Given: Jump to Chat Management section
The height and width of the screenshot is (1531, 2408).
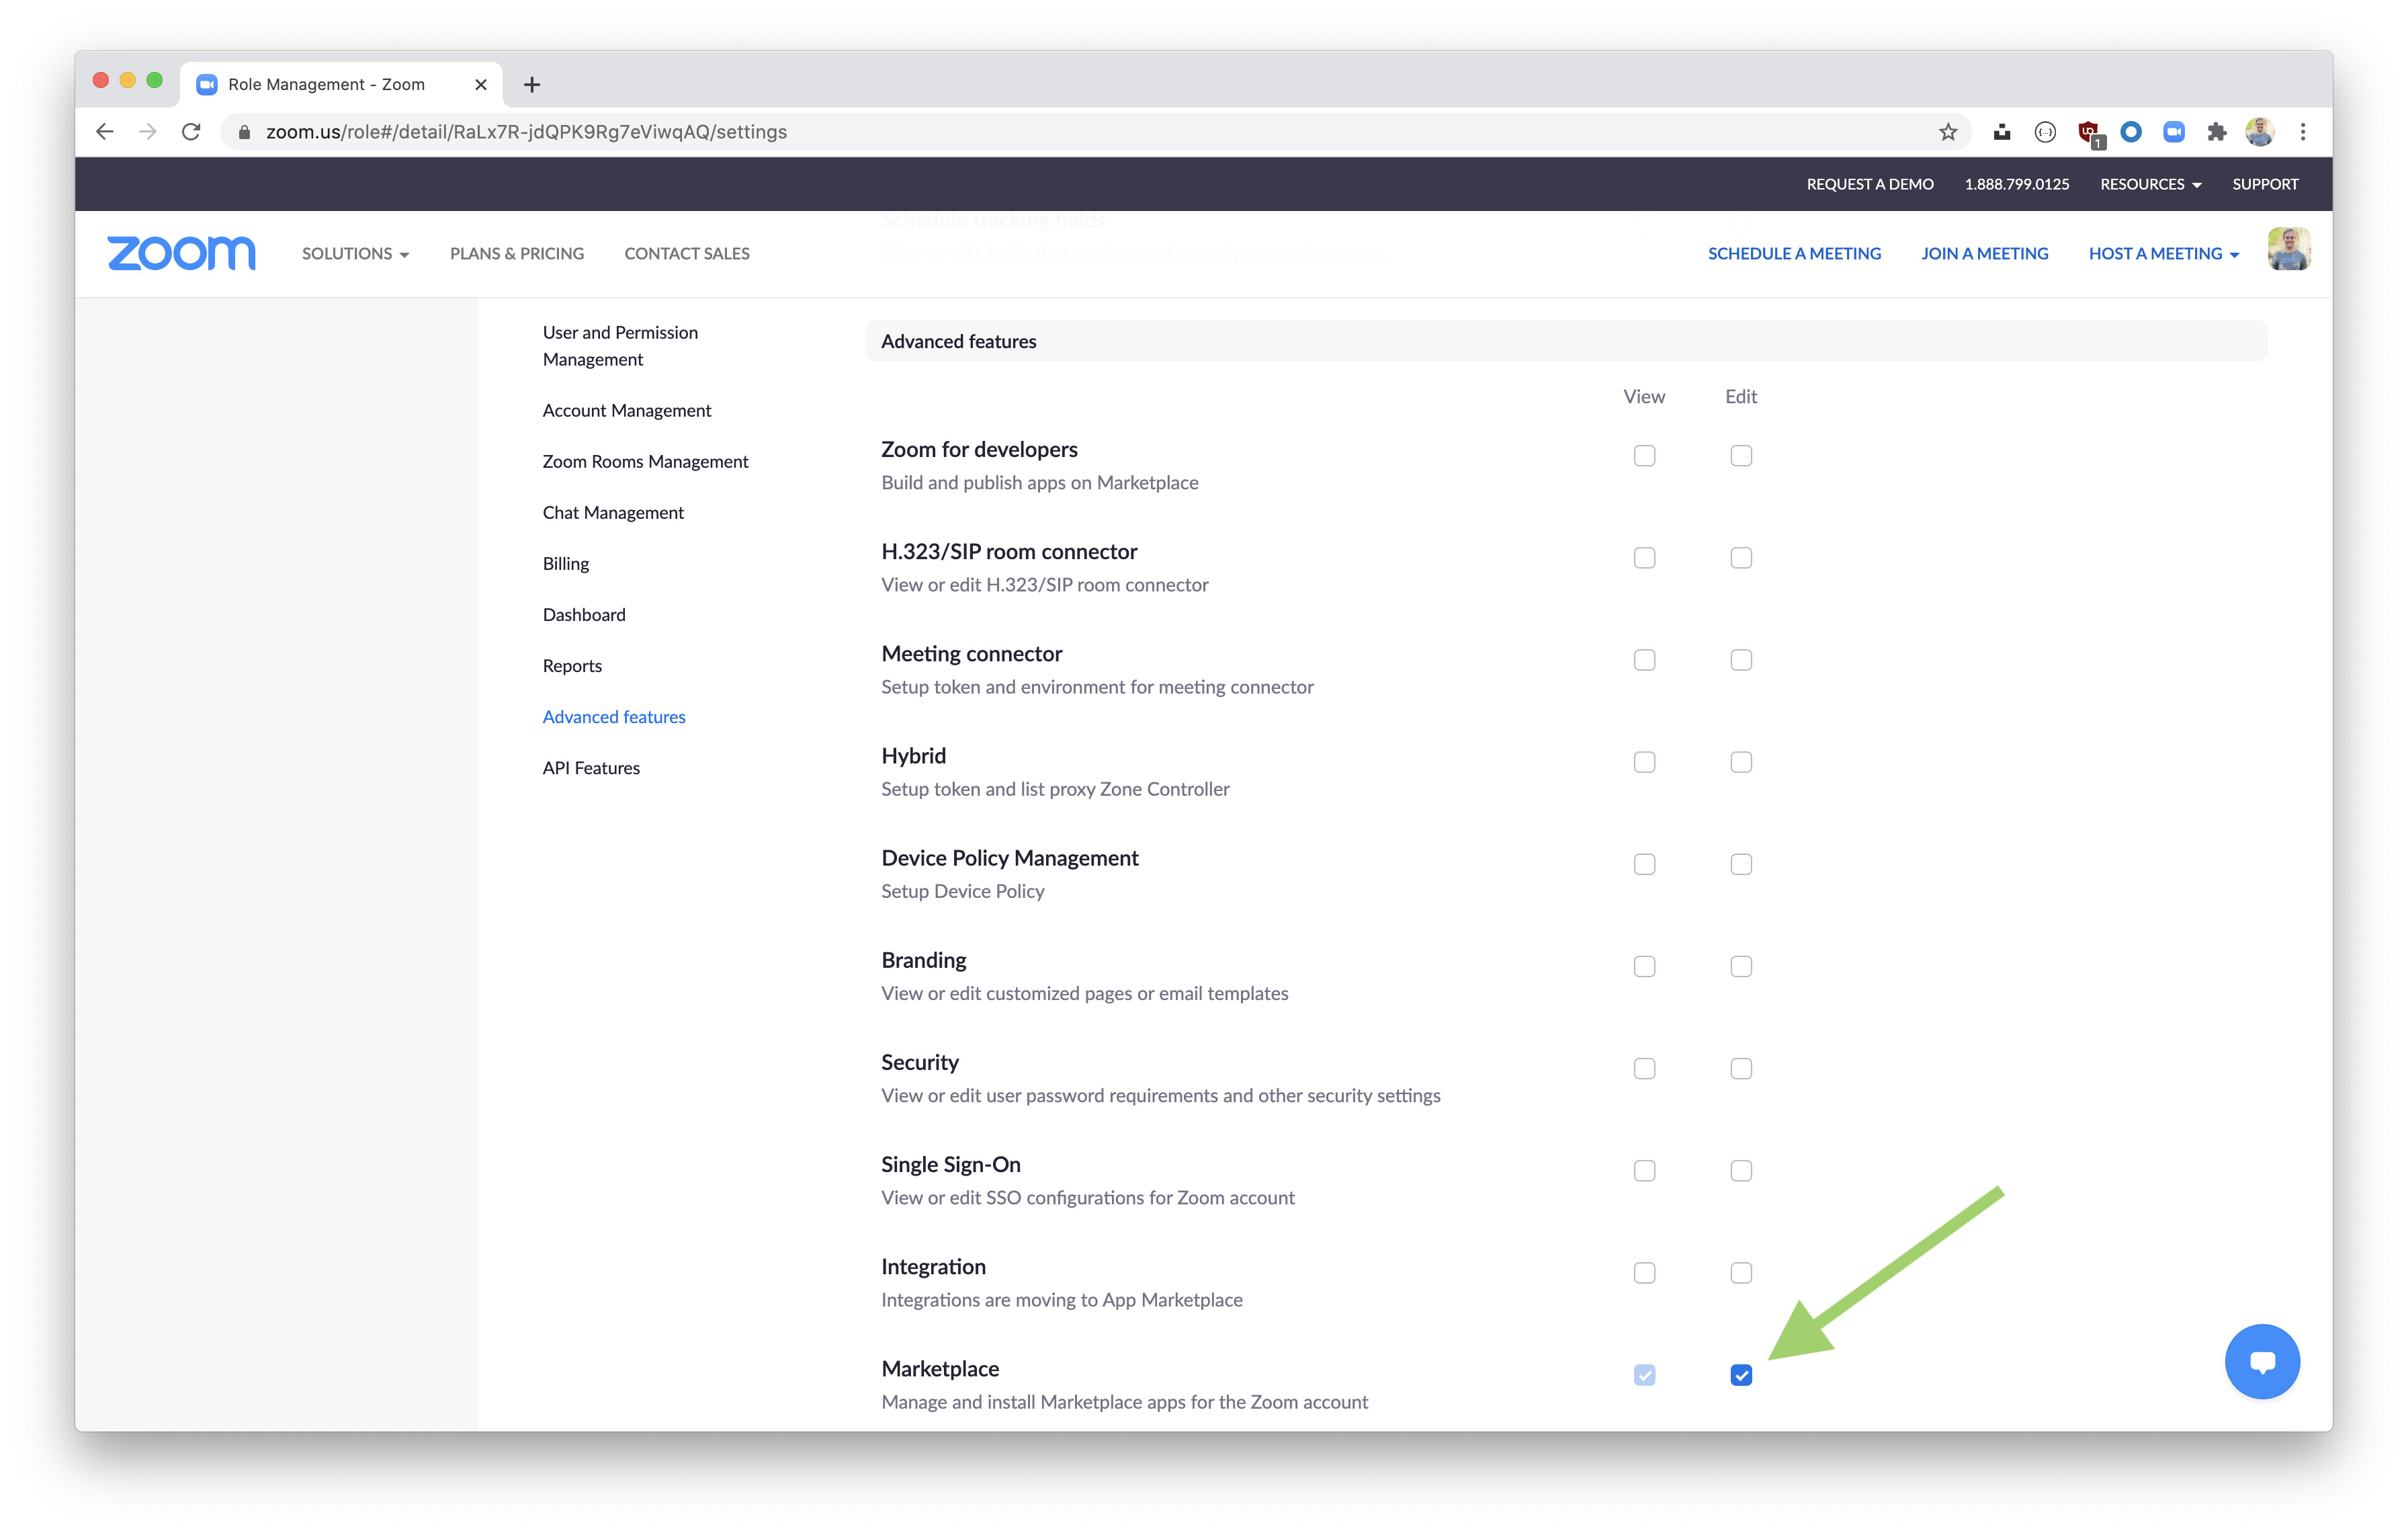Looking at the screenshot, I should pos(613,512).
